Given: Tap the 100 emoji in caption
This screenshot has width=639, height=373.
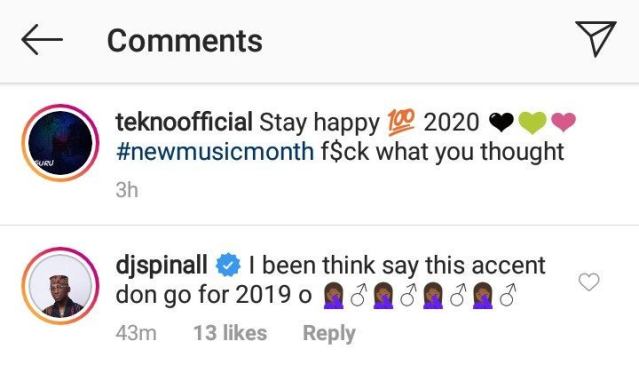Looking at the screenshot, I should point(401,122).
